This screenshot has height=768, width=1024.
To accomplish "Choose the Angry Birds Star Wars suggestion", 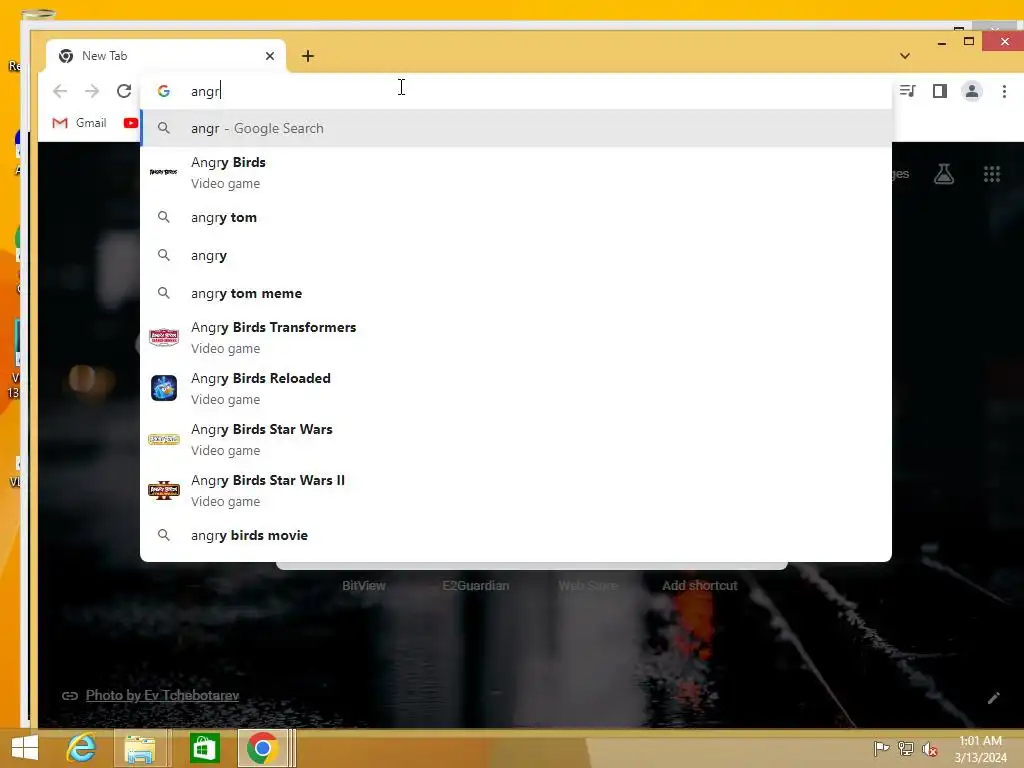I will pyautogui.click(x=516, y=440).
